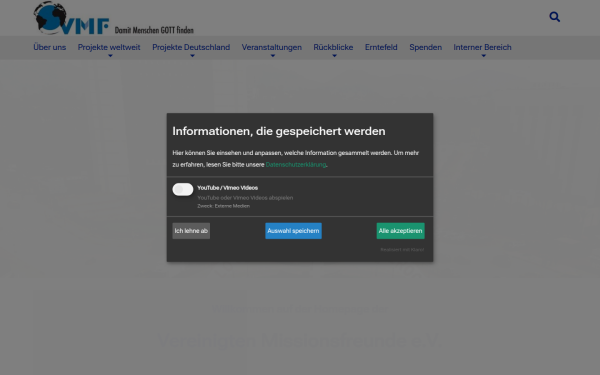Expand the Projekte weltweit dropdown arrow
The image size is (600, 375).
(110, 56)
